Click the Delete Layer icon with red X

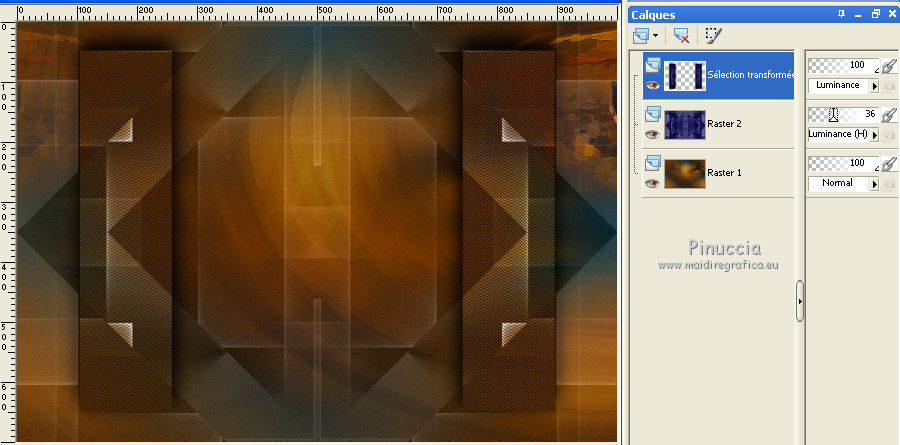681,37
